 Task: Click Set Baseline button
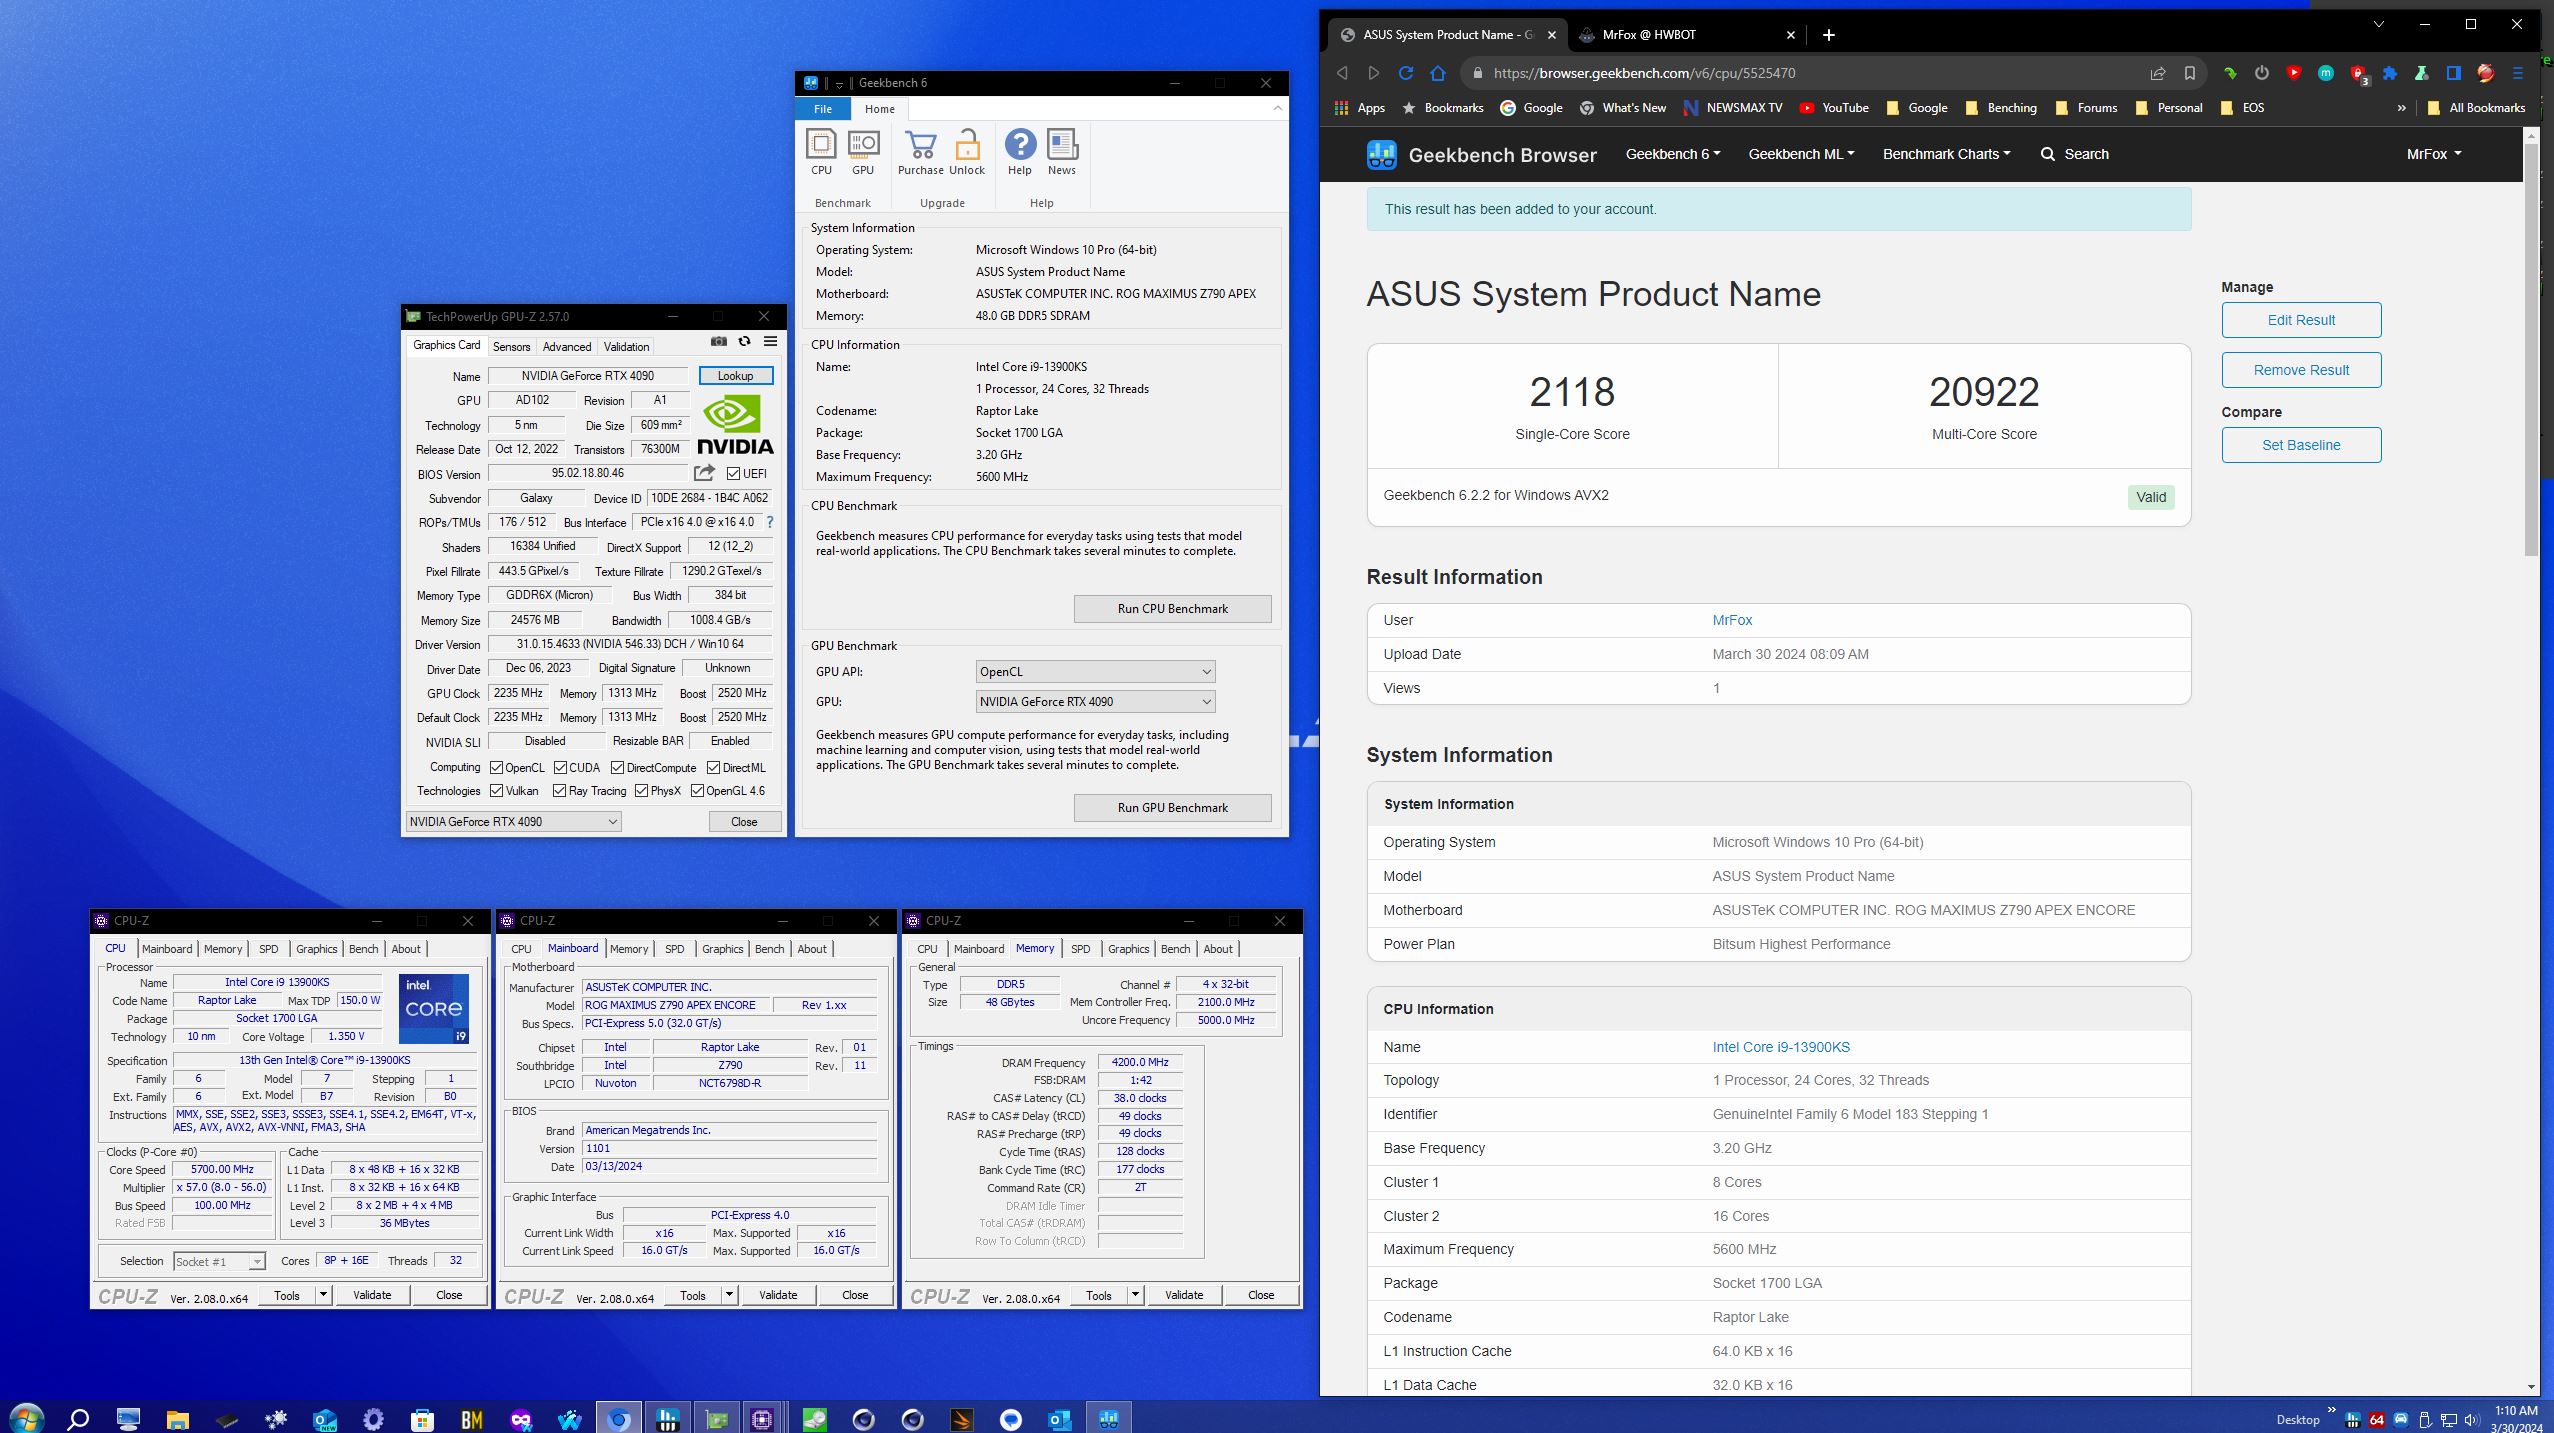[x=2301, y=445]
